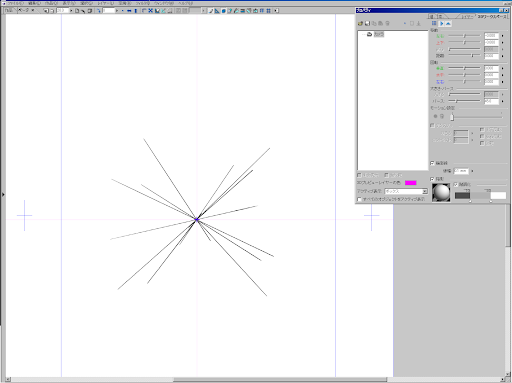The height and width of the screenshot is (383, 512).
Task: Open the arrow beside the red rotation field
Action: [503, 75]
